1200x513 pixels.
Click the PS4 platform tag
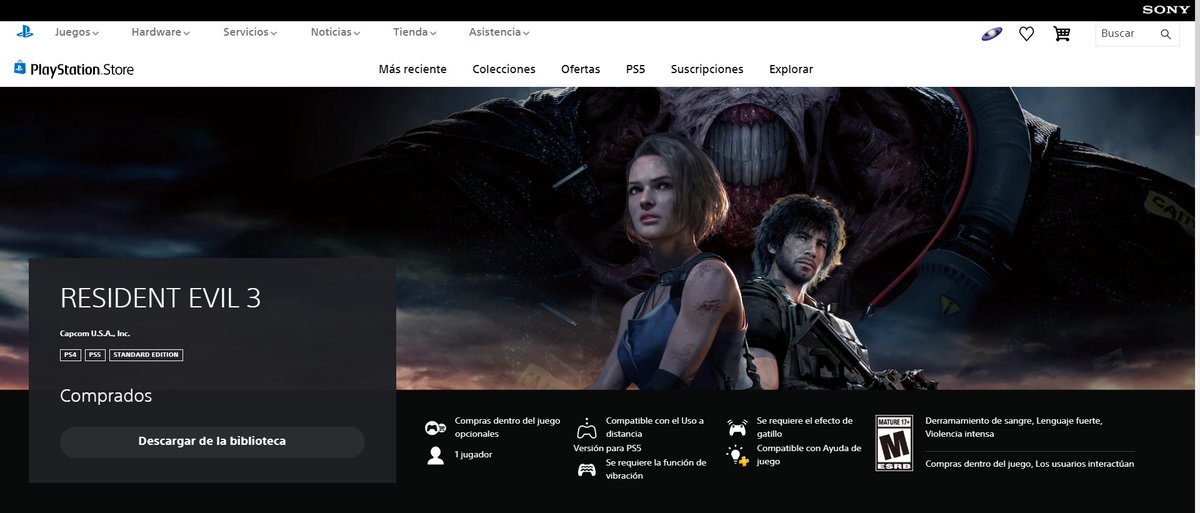point(70,355)
